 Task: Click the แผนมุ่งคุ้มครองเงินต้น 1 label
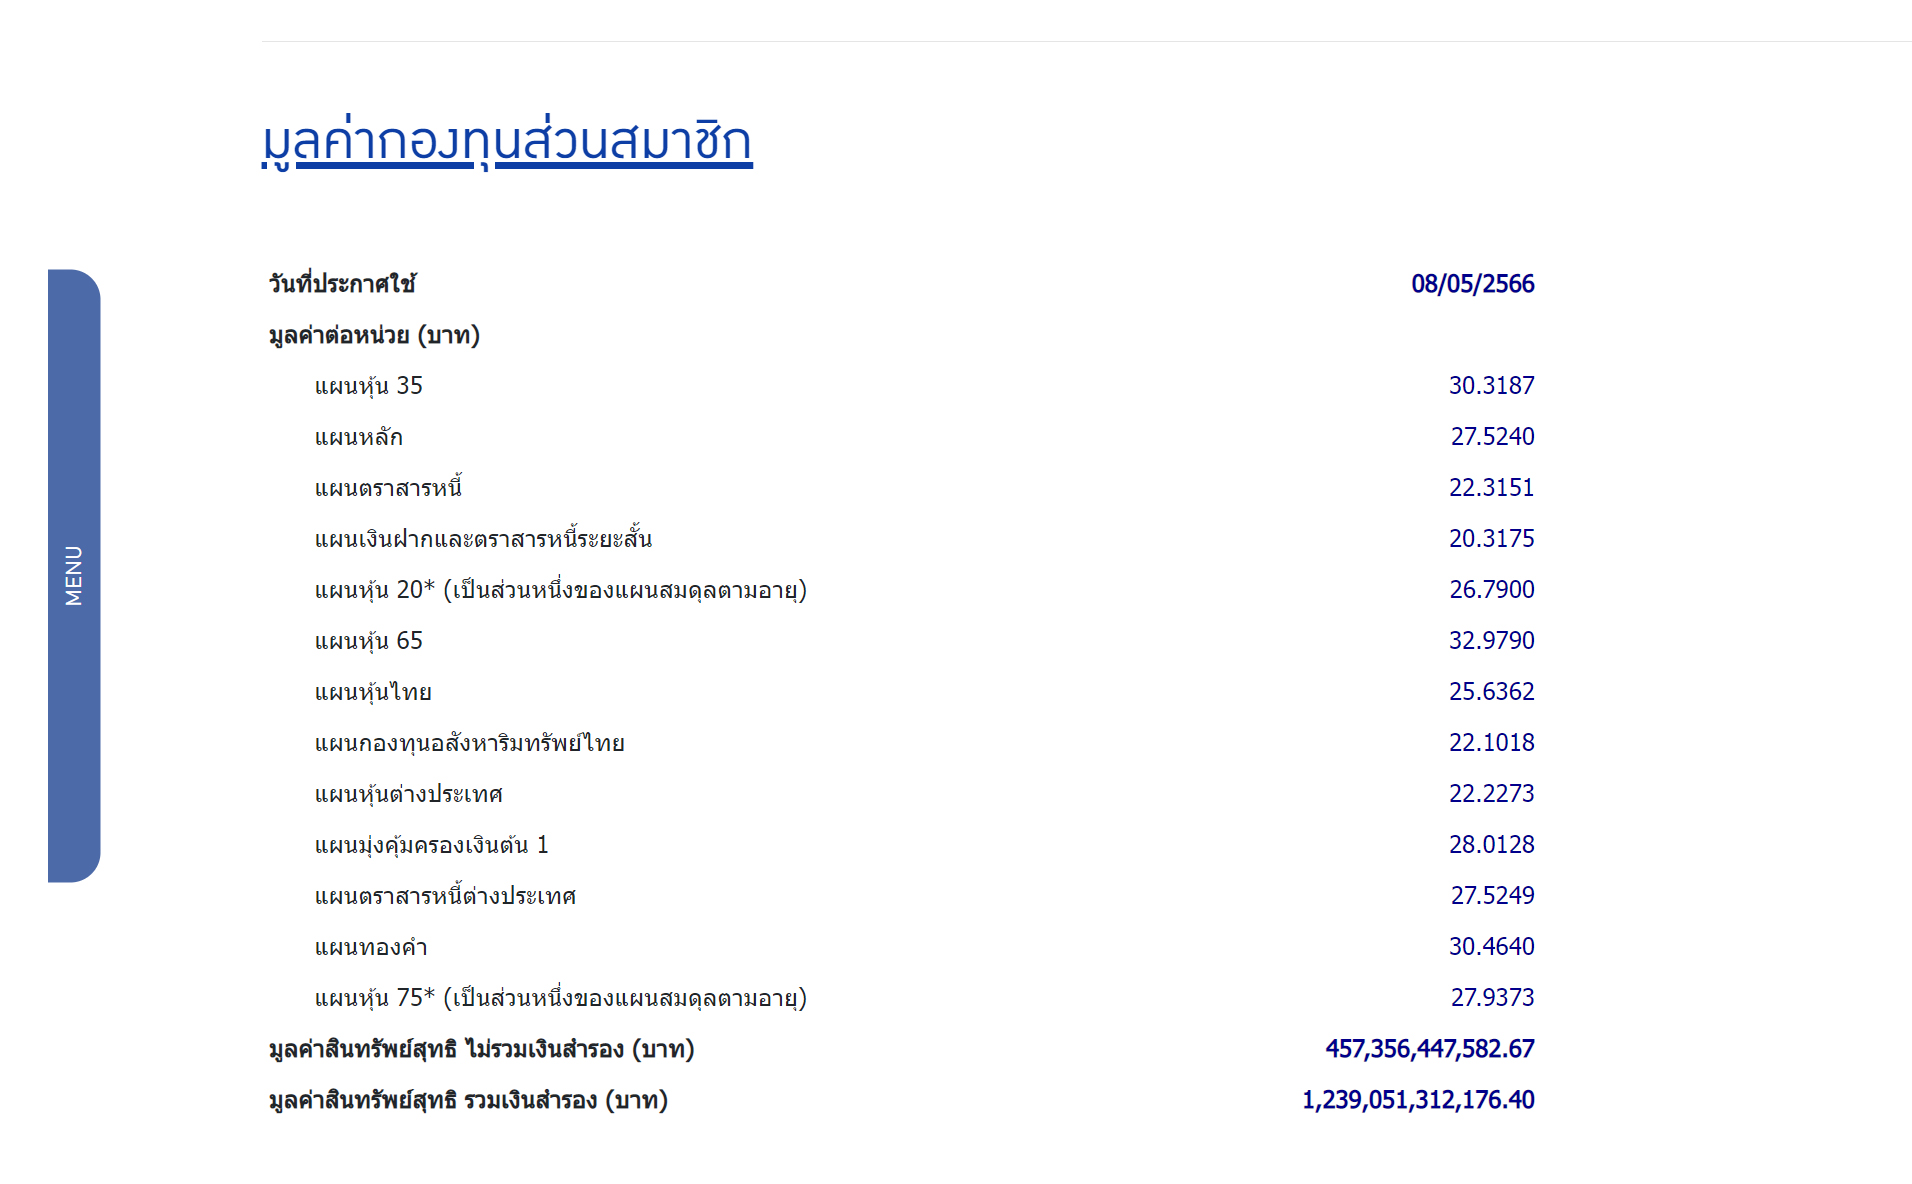[431, 845]
